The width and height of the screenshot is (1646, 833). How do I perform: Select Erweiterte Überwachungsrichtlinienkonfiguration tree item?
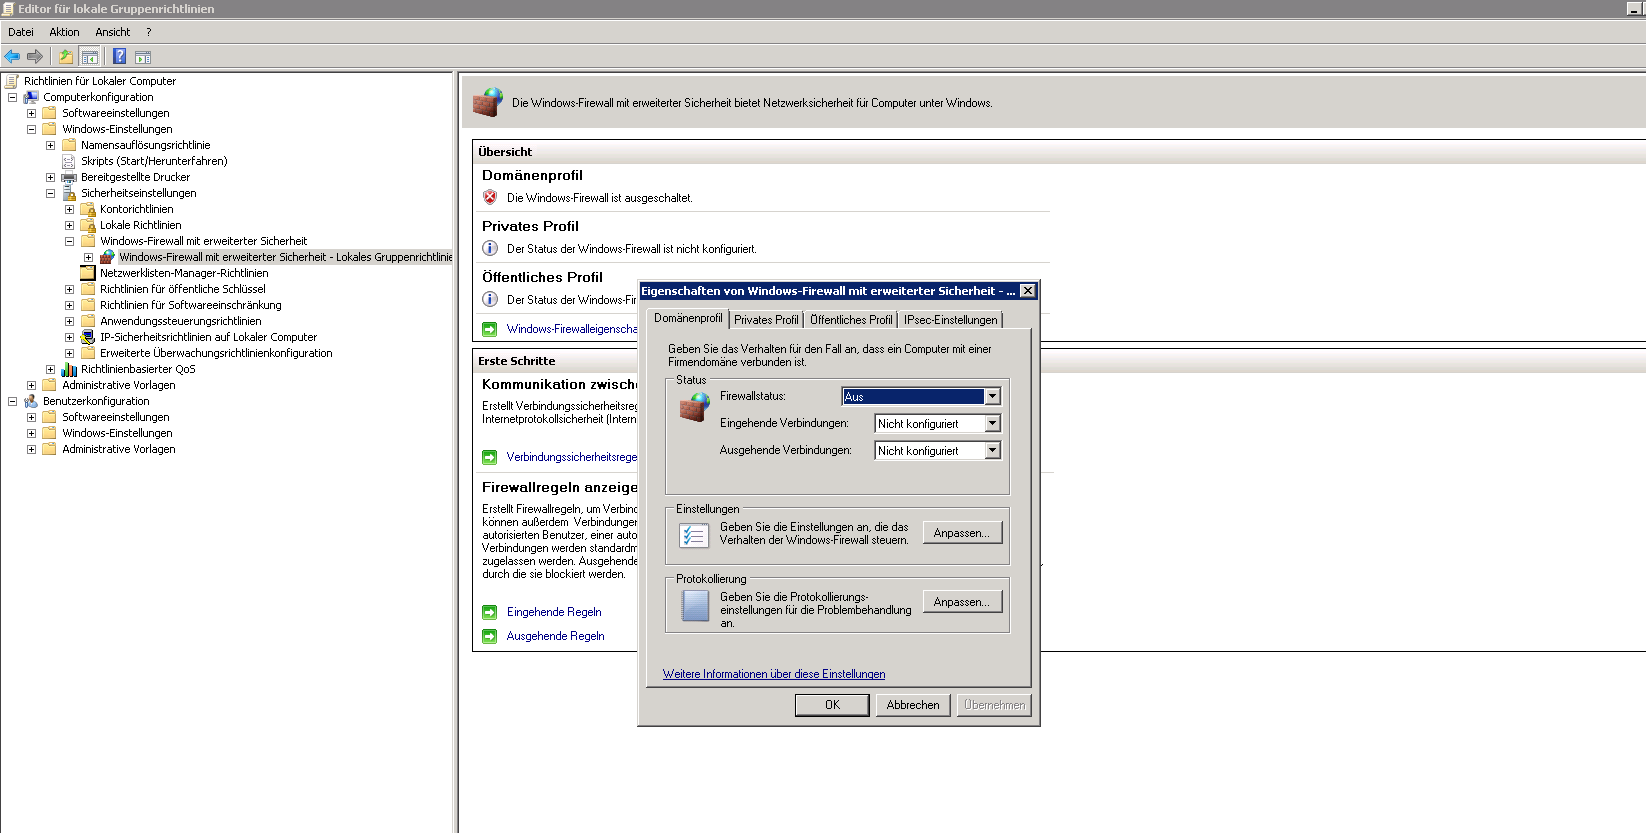click(216, 353)
